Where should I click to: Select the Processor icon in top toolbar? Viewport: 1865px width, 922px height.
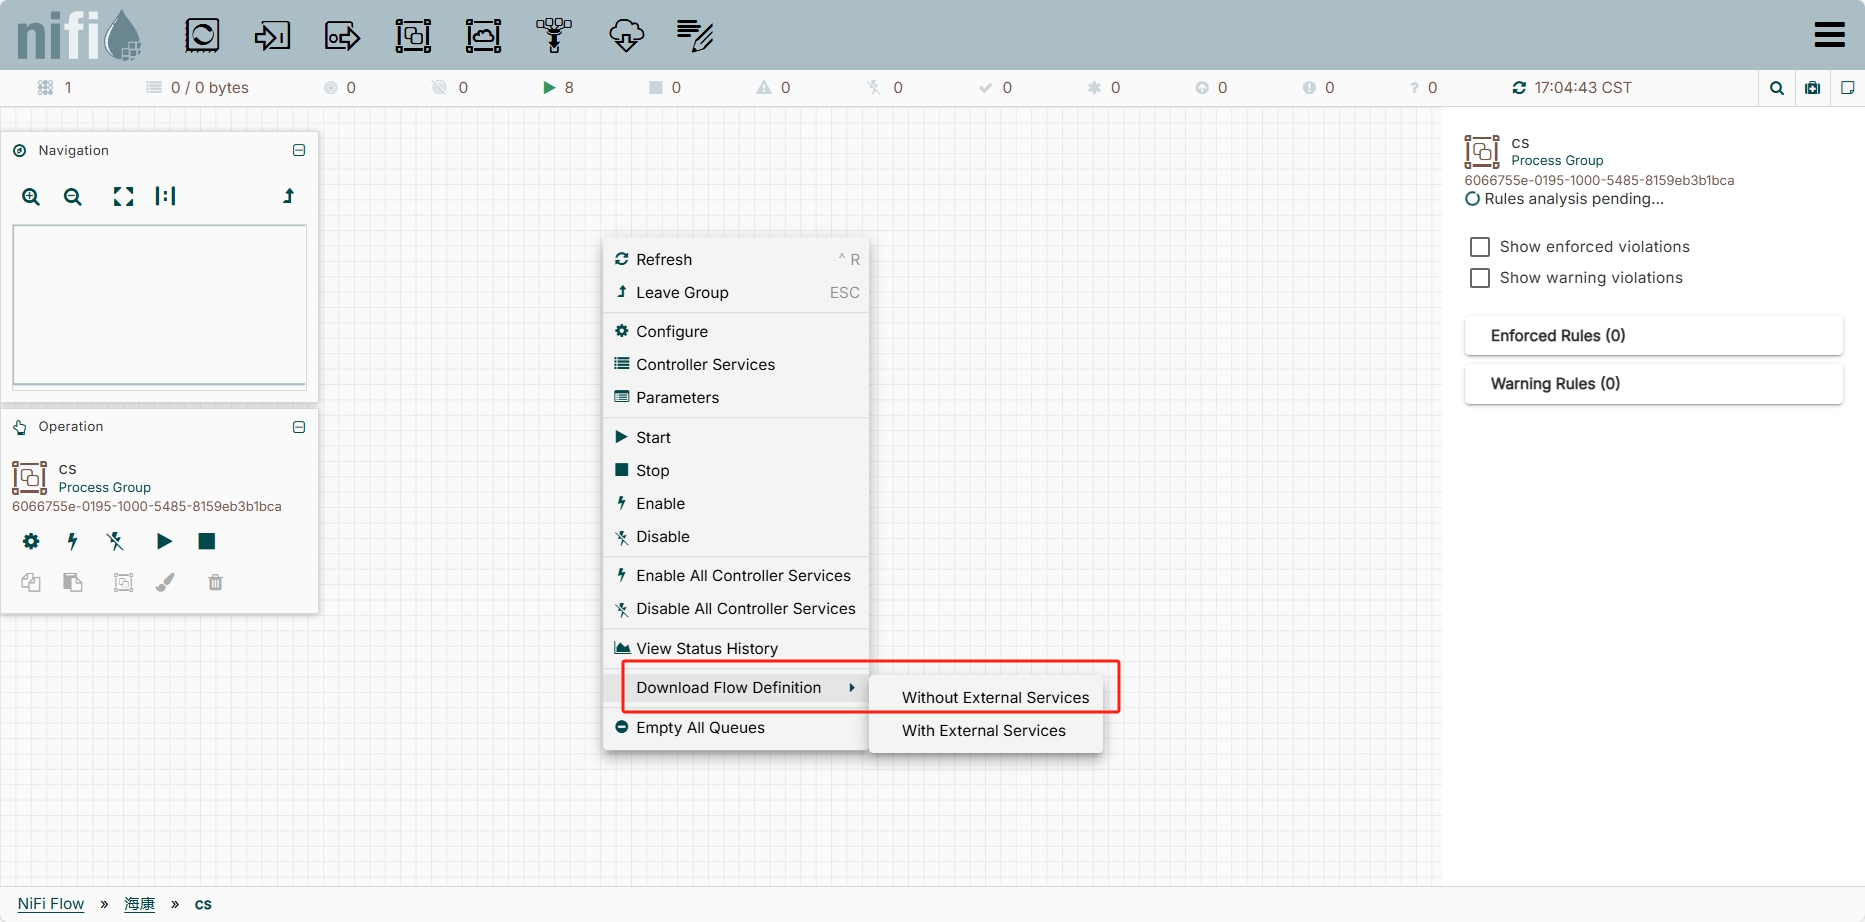(x=202, y=36)
